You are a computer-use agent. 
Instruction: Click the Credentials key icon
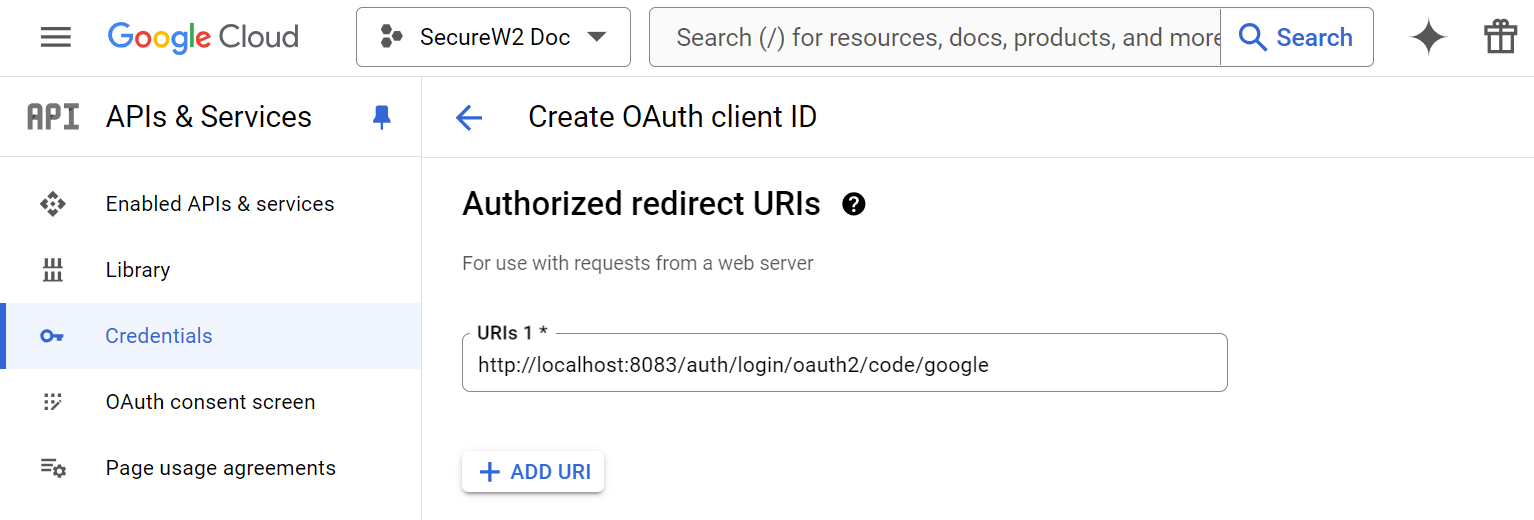point(52,336)
